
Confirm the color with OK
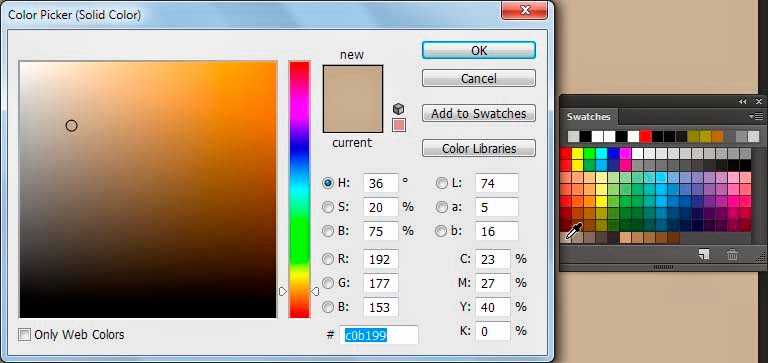pos(479,50)
